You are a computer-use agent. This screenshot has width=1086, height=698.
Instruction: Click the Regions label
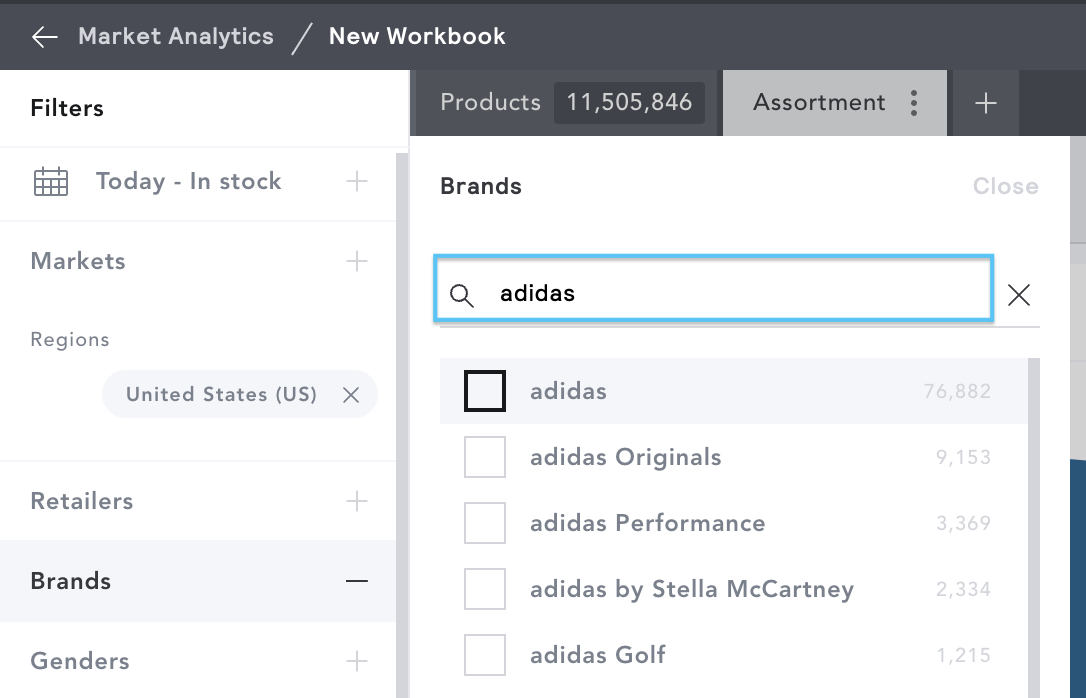(x=70, y=339)
